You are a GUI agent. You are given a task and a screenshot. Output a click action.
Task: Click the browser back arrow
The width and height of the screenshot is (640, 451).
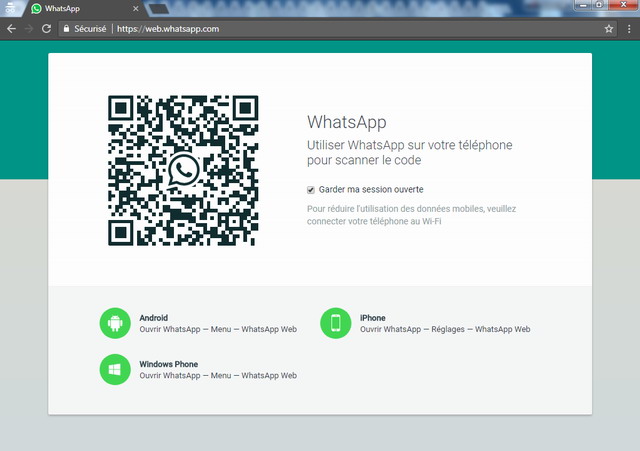point(11,29)
